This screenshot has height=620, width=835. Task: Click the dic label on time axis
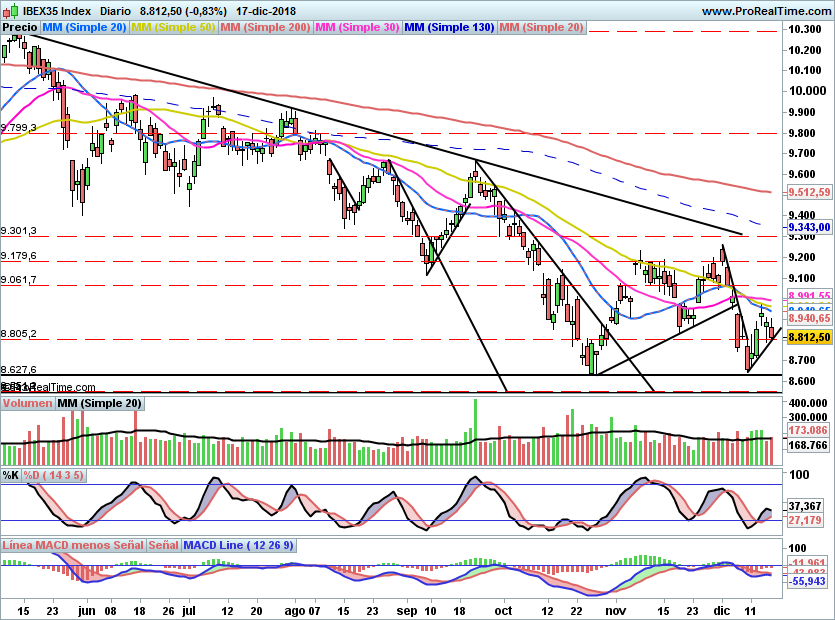pos(722,610)
